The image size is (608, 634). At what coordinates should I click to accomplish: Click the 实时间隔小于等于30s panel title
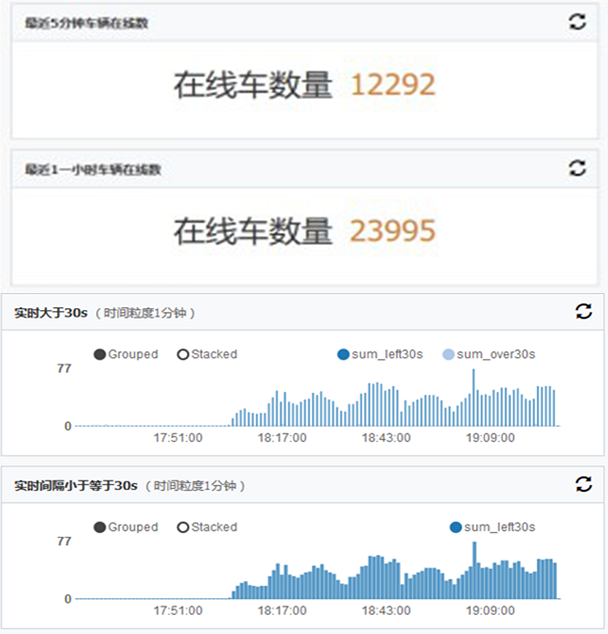point(76,486)
